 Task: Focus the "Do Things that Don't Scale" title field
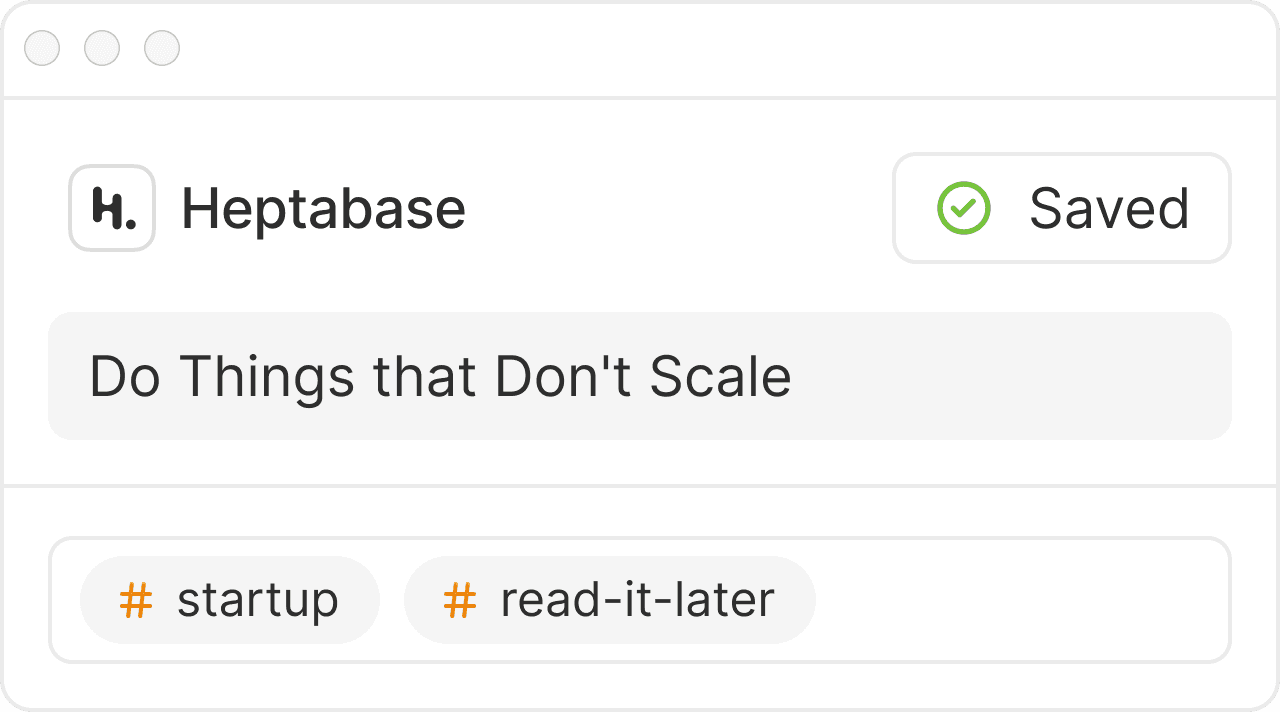point(640,376)
